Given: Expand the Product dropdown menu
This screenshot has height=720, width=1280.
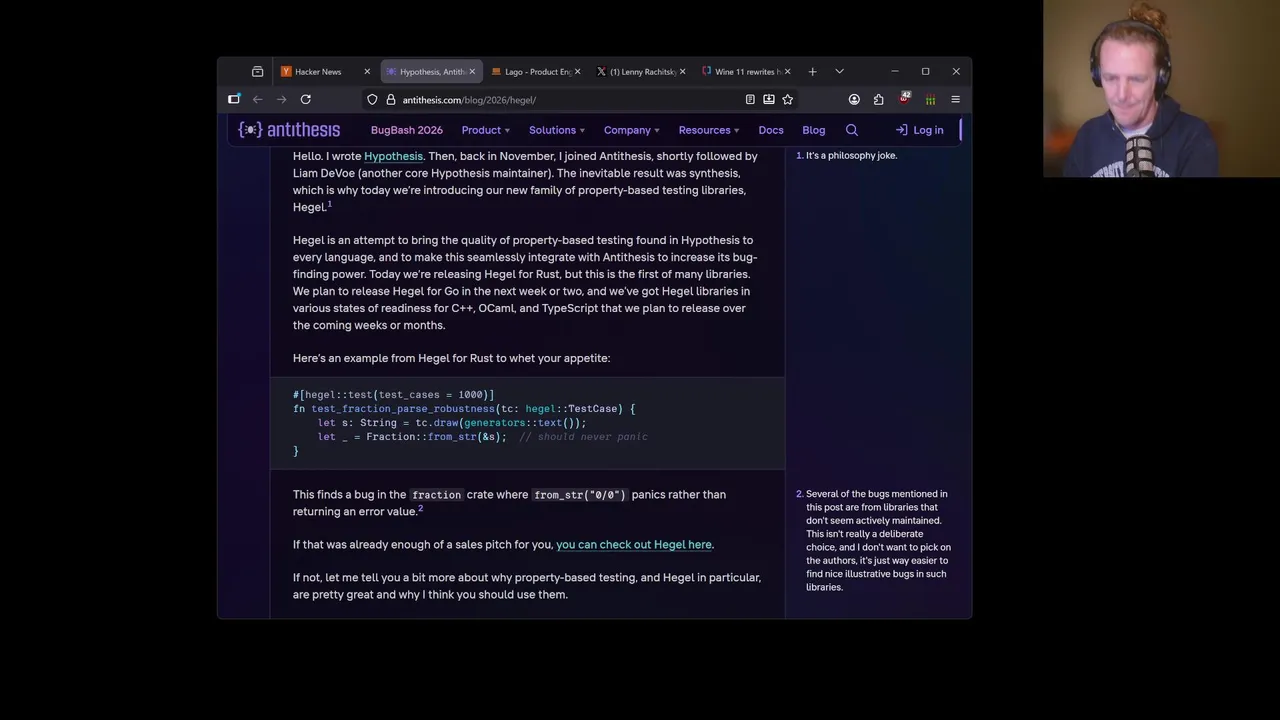Looking at the screenshot, I should point(486,130).
